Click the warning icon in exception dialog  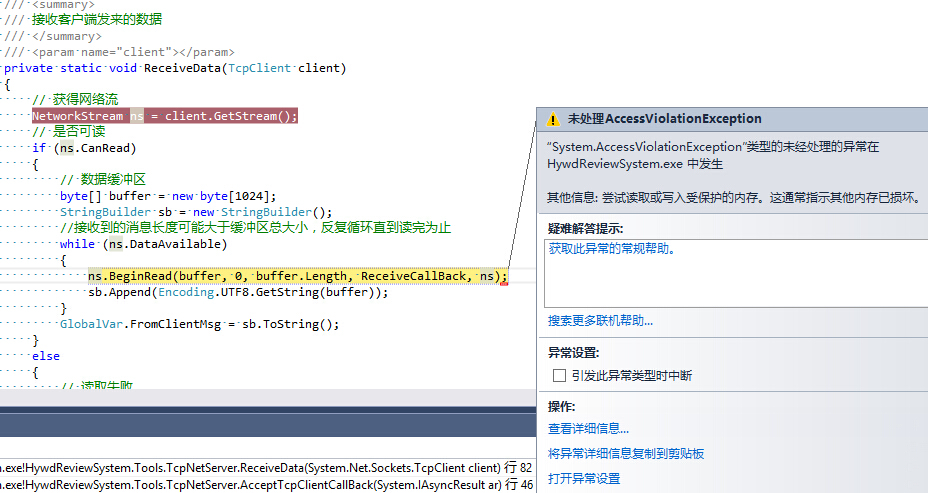click(x=553, y=119)
